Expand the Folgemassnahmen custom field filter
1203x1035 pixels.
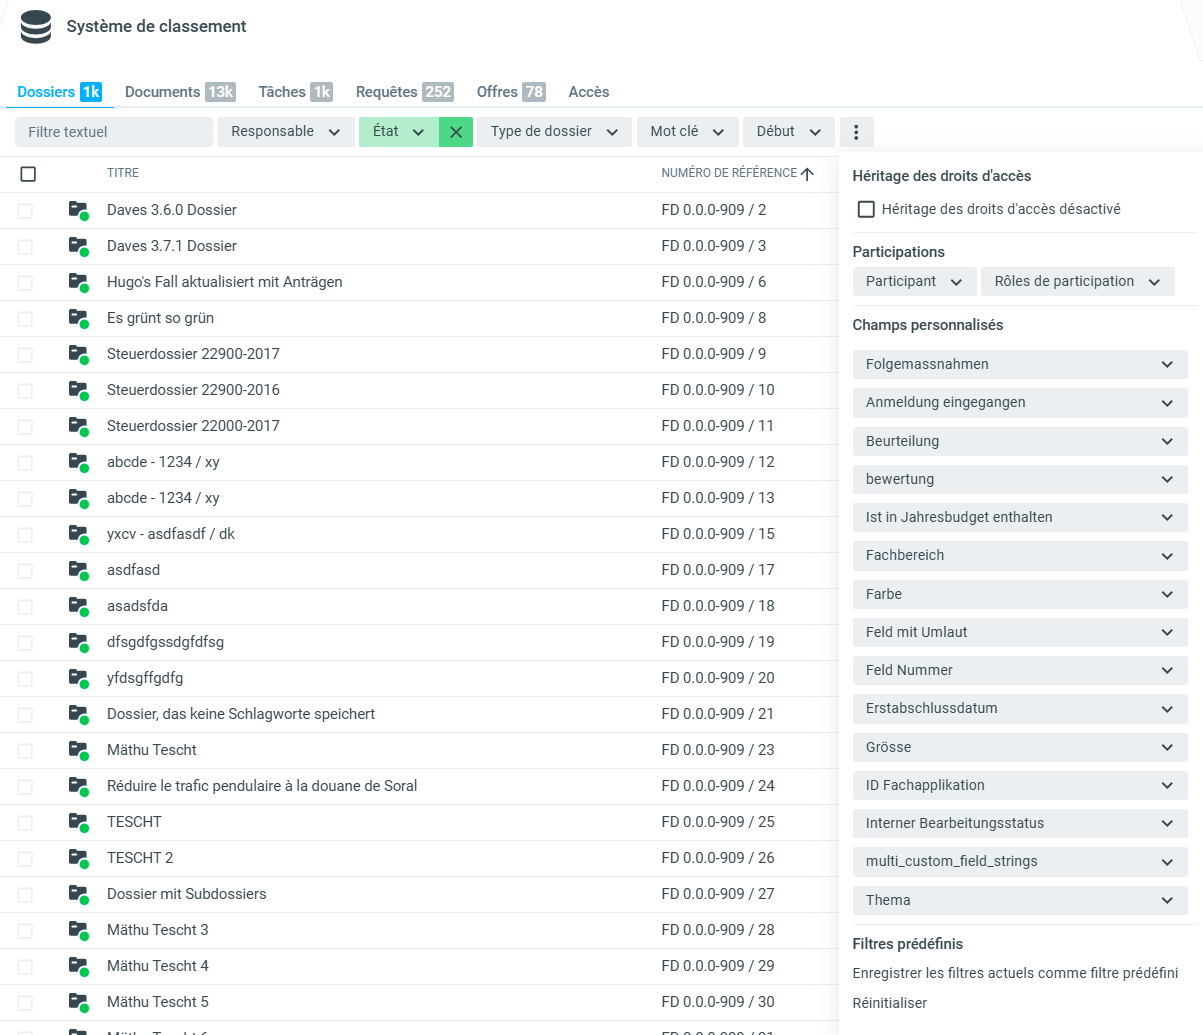(x=1020, y=365)
